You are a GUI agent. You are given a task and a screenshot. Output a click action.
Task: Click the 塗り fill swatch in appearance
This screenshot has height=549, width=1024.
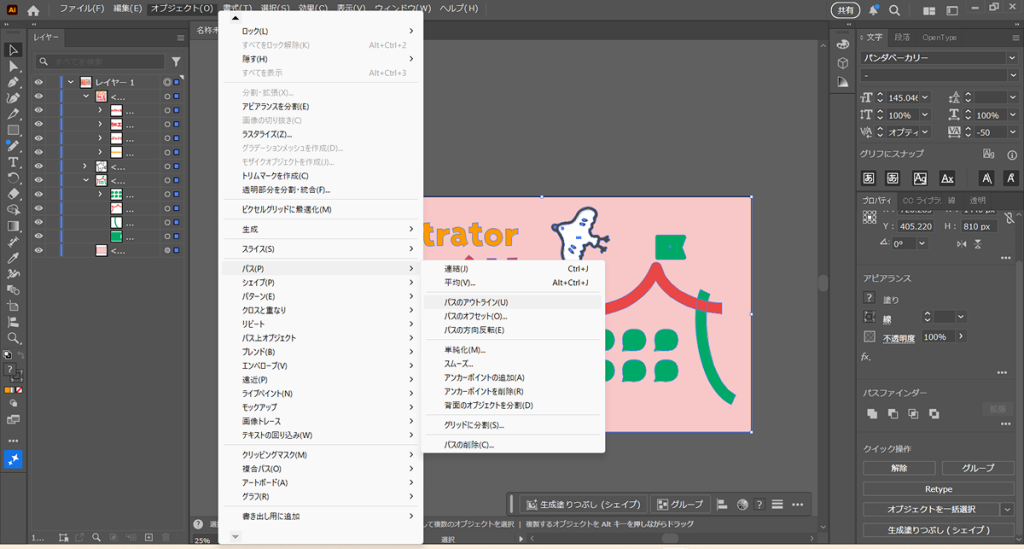point(869,299)
